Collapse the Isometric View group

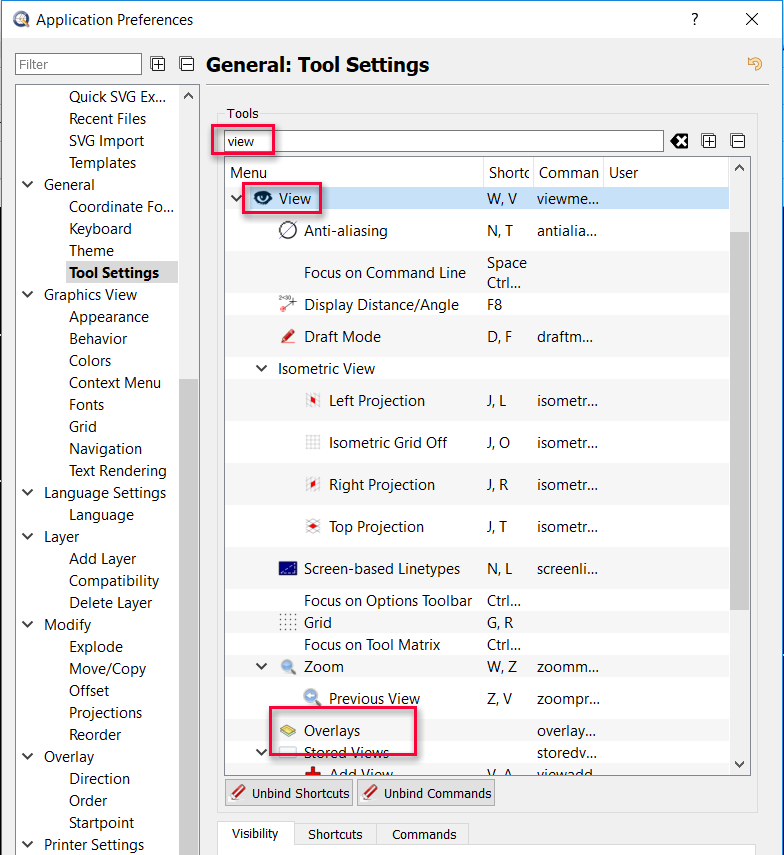tap(262, 369)
